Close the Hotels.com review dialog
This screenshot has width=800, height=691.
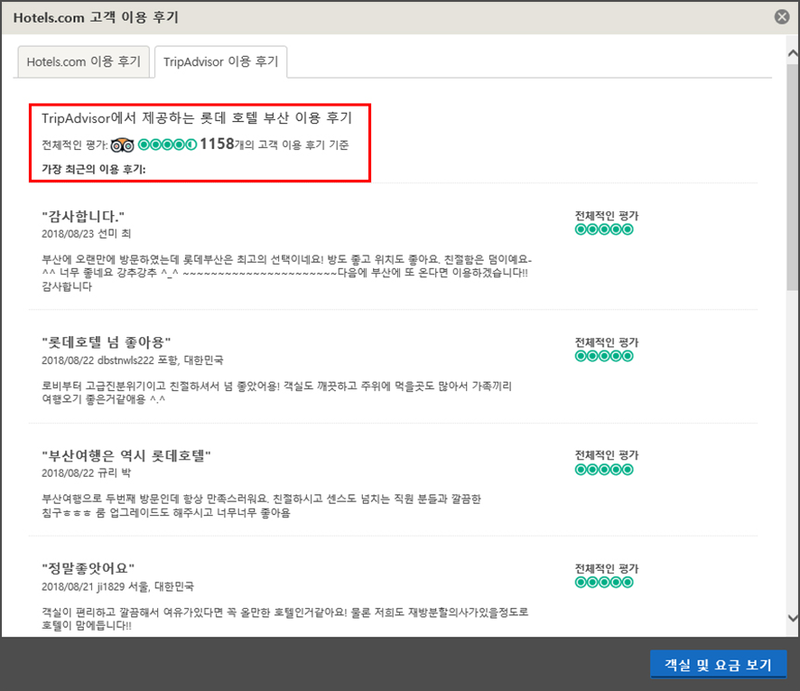pyautogui.click(x=781, y=16)
